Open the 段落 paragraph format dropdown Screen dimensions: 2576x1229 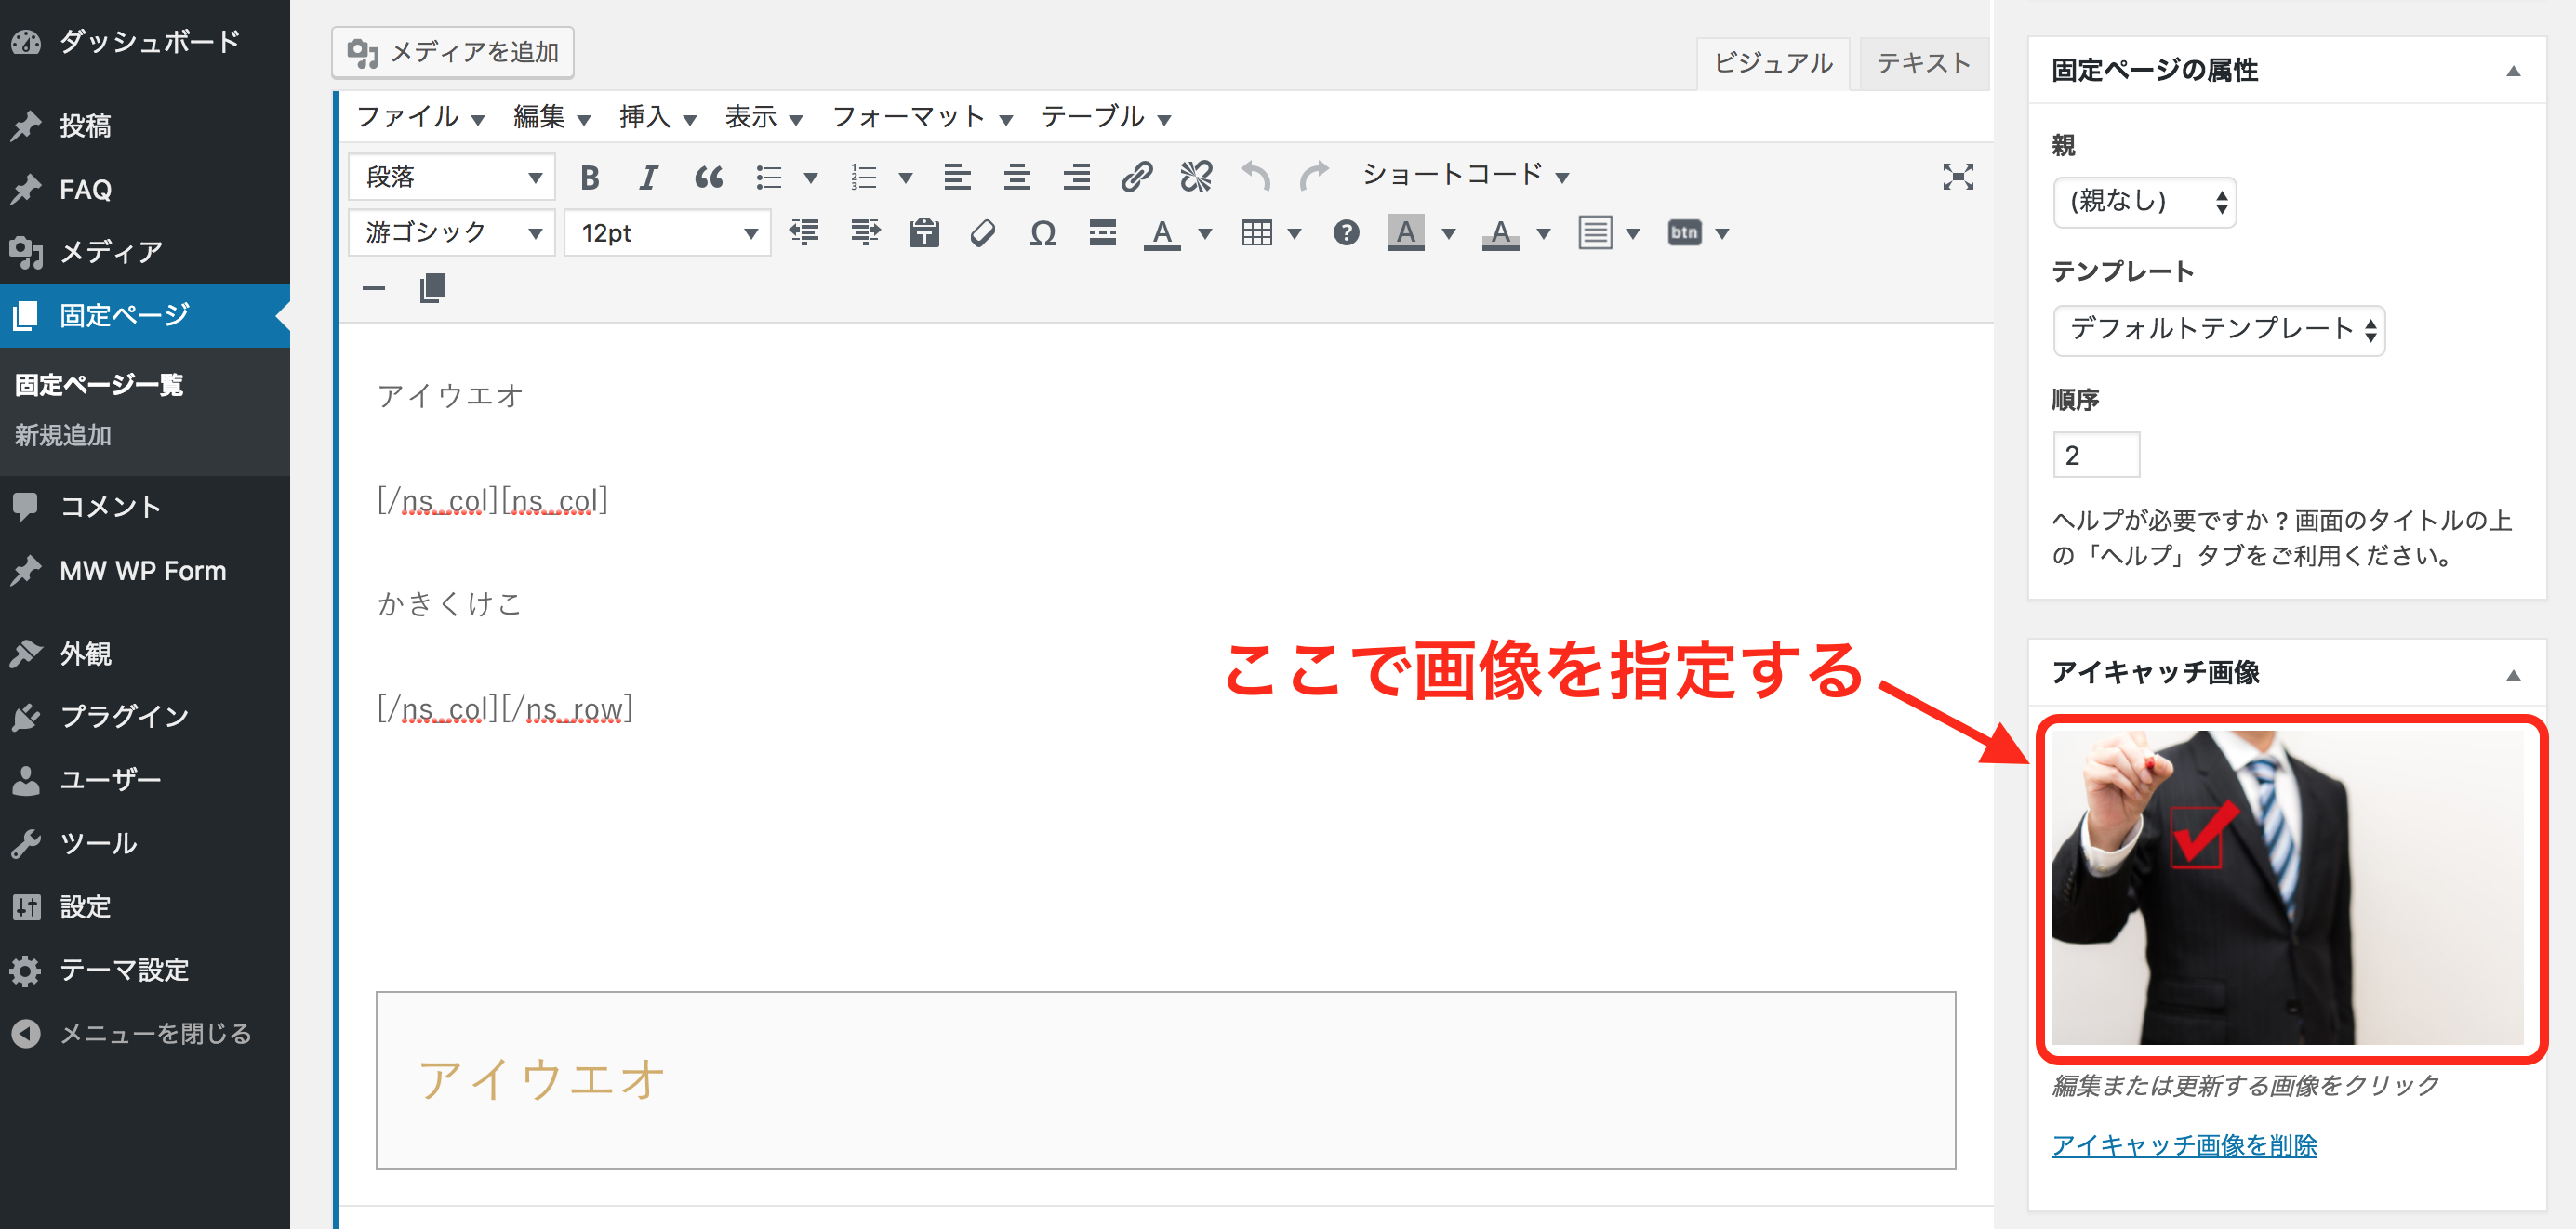tap(451, 178)
